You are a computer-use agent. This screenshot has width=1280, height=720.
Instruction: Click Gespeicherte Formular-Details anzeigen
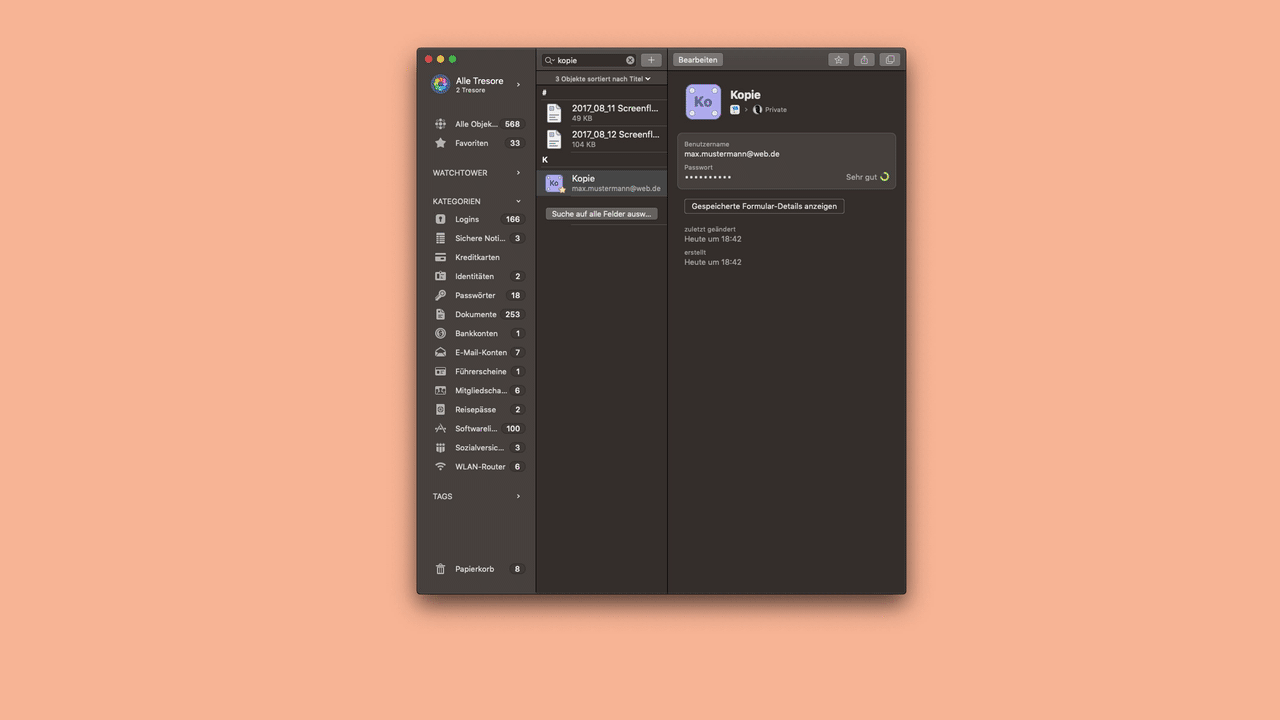[764, 206]
